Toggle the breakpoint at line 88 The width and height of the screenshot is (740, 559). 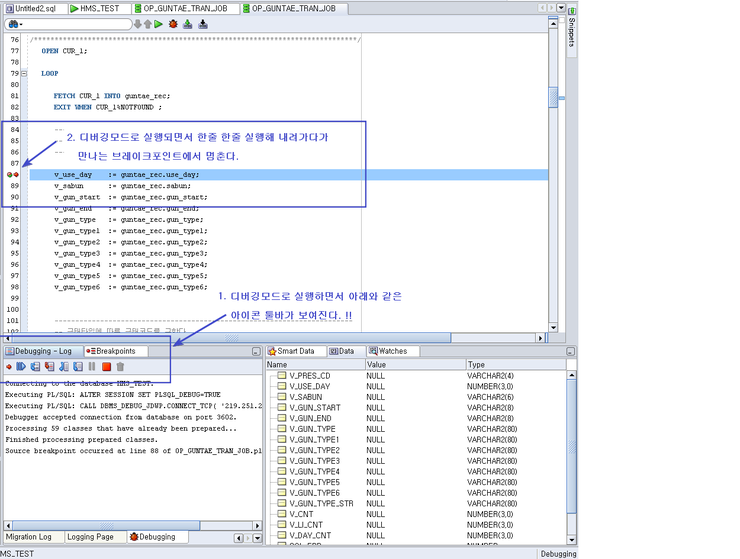click(12, 175)
